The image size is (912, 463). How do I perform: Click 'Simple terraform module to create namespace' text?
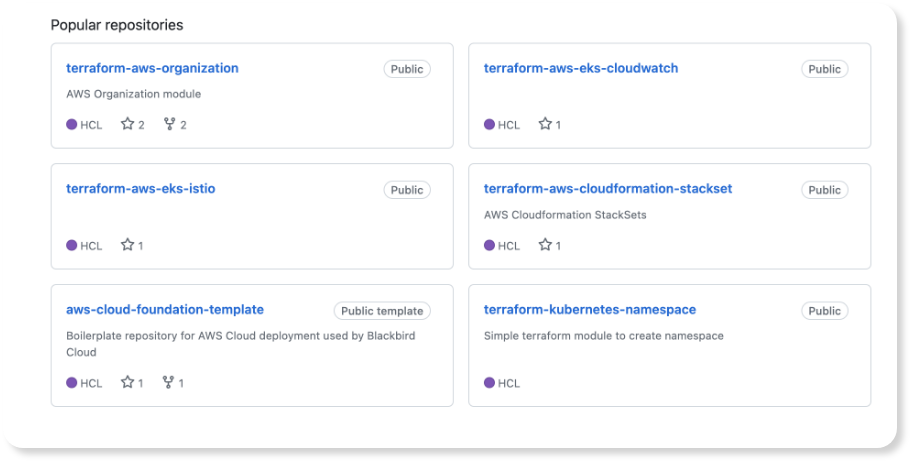604,336
